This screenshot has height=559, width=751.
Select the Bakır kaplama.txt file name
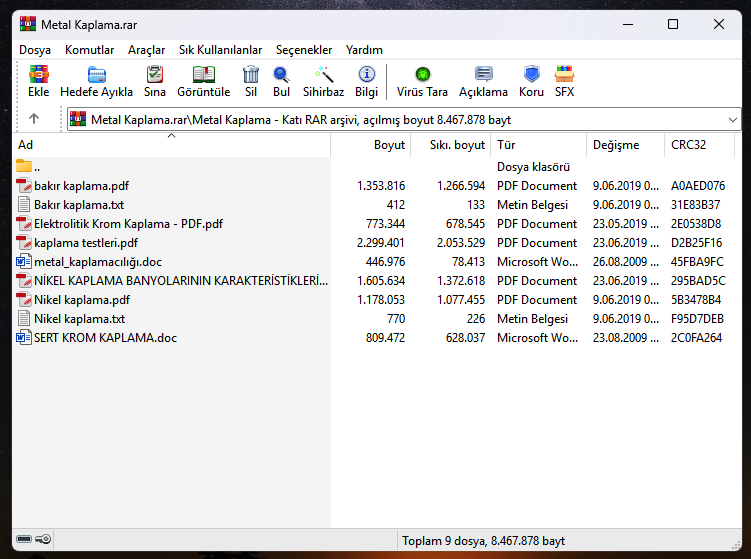click(79, 205)
